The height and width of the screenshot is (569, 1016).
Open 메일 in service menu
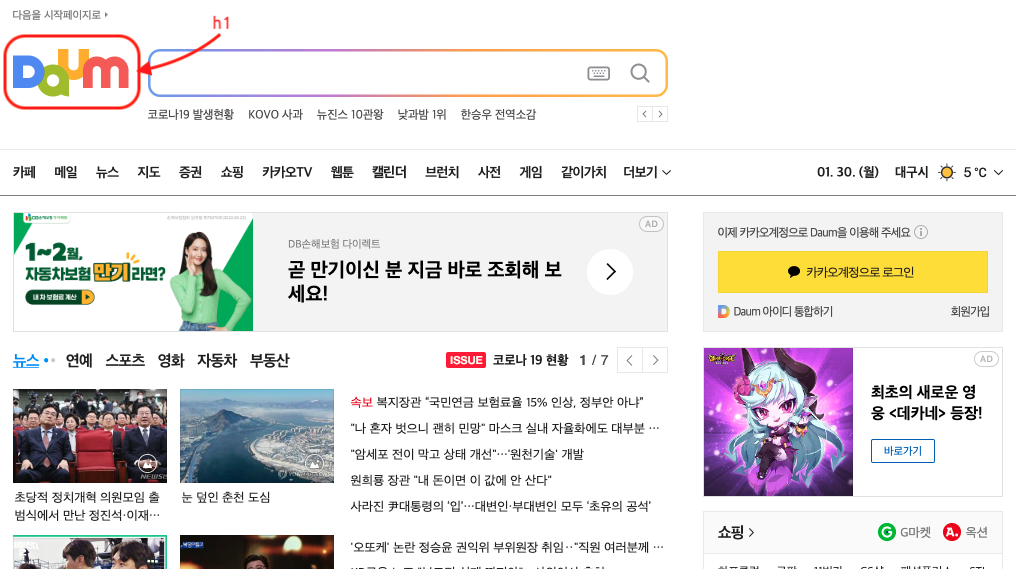(x=65, y=172)
